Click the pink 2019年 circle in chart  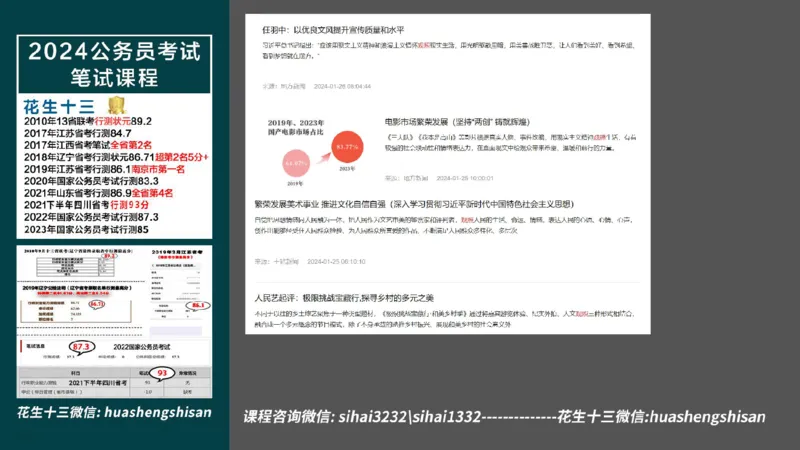coord(296,163)
